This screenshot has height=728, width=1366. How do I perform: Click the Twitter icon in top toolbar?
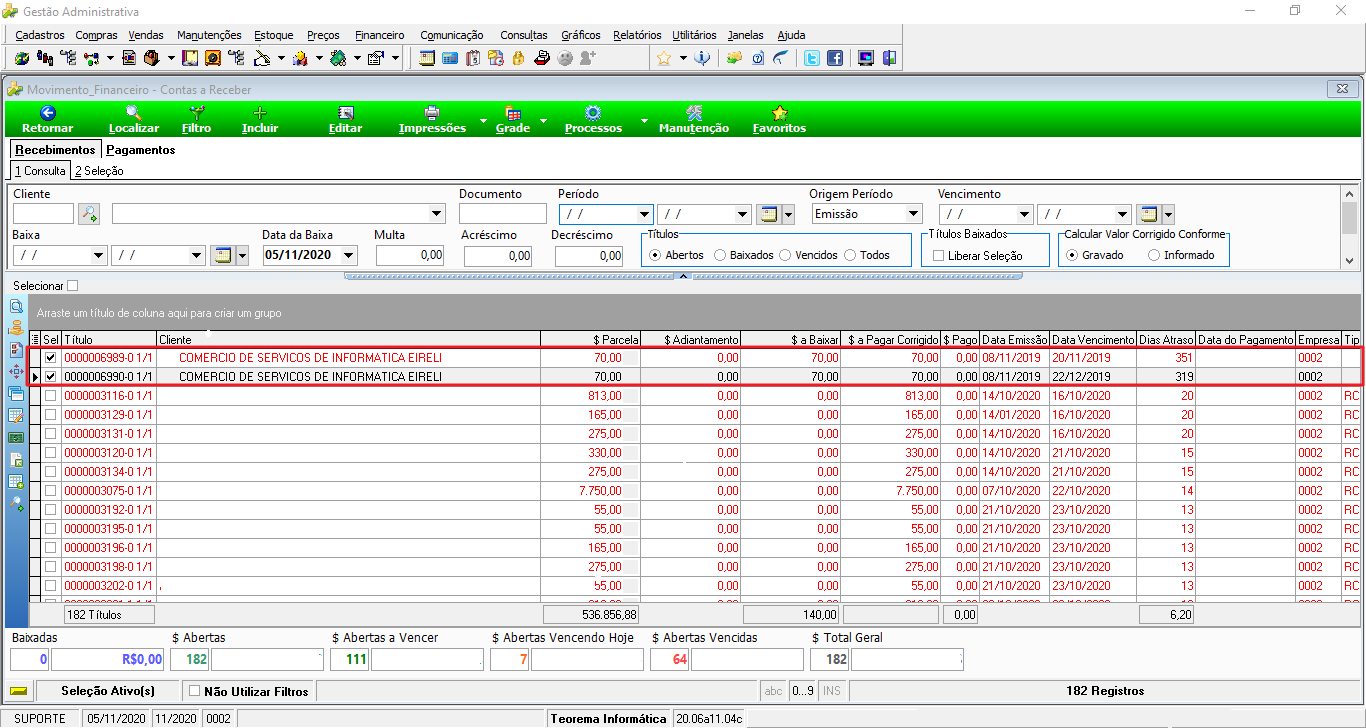click(813, 58)
